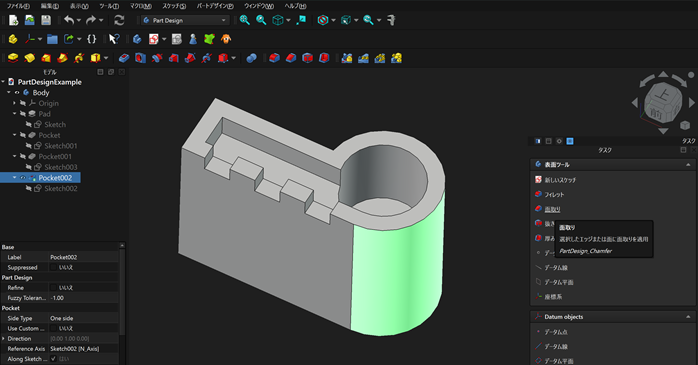Toggle the Suppressed property checkbox

coord(53,268)
